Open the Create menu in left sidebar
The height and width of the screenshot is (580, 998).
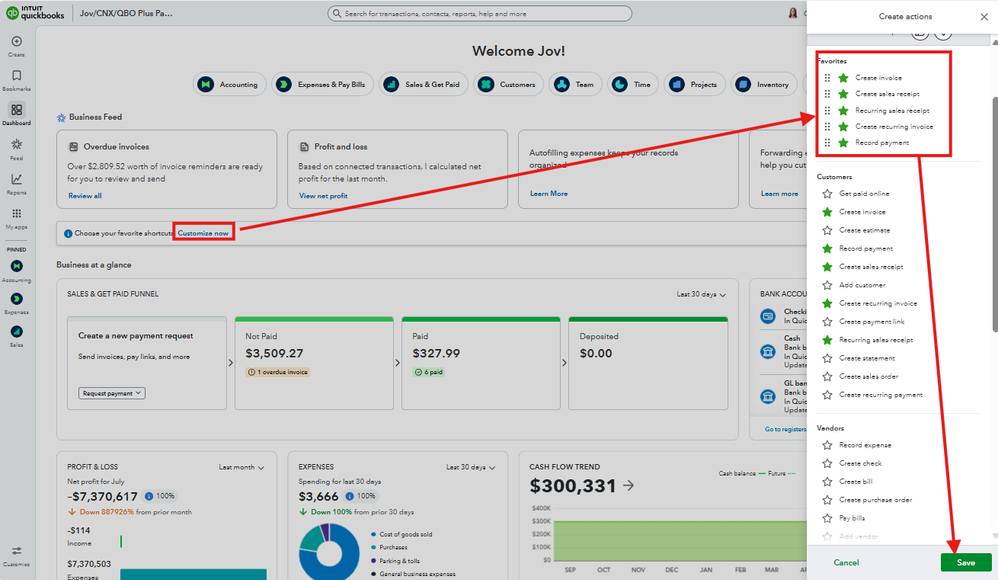tap(17, 46)
